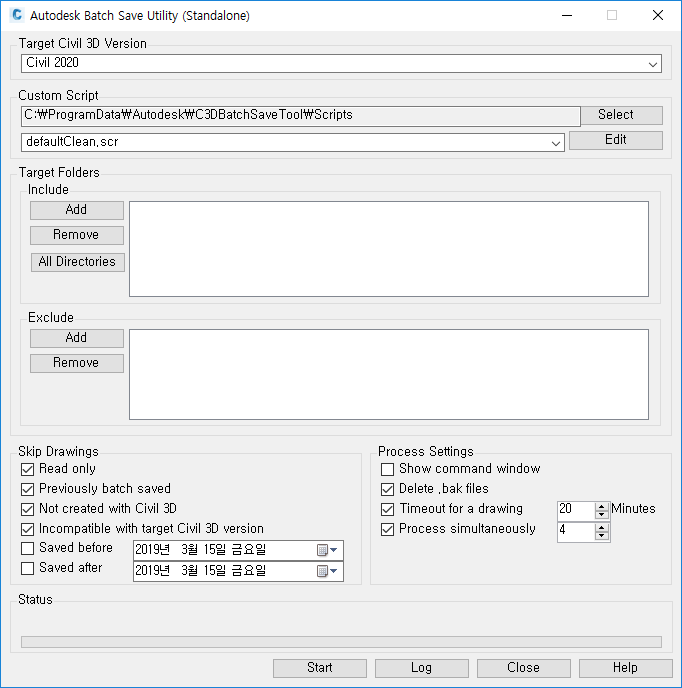Viewport: 682px width, 688px height.
Task: Click Remove under Exclude folders
Action: click(x=77, y=363)
